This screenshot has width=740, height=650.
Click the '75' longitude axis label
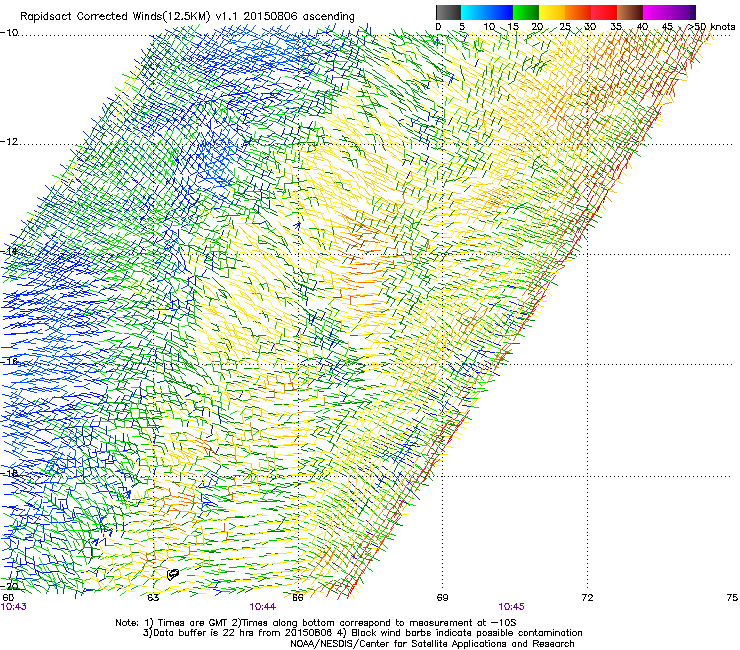(x=732, y=598)
